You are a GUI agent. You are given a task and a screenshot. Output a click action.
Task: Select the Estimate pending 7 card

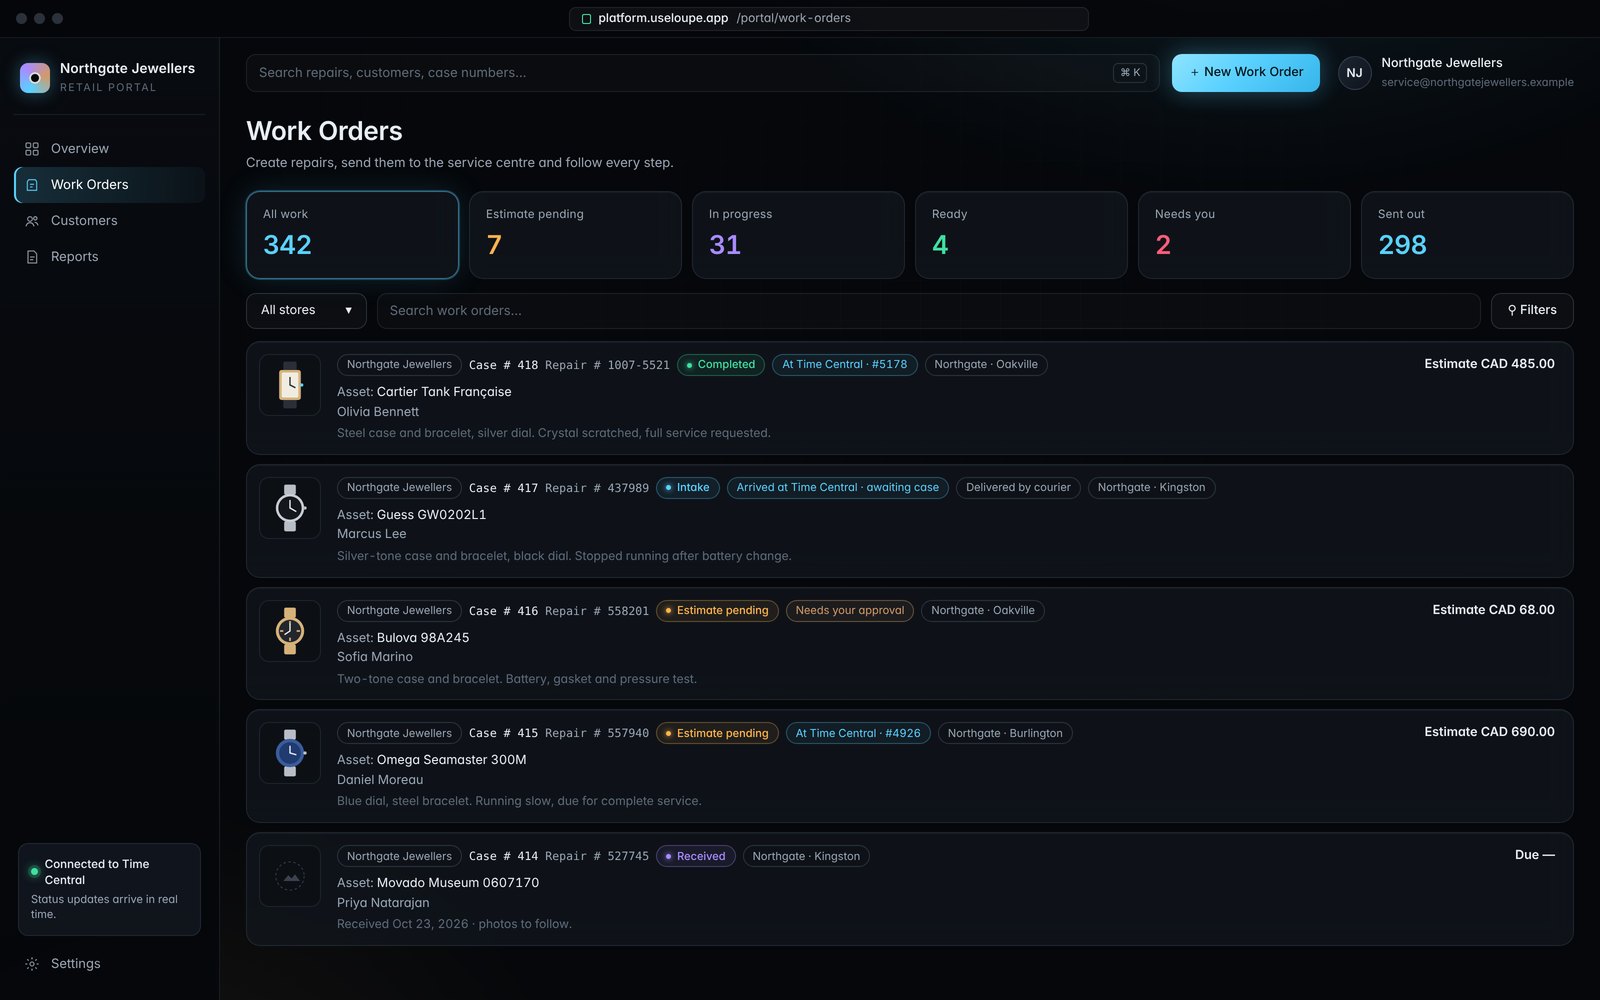(575, 235)
